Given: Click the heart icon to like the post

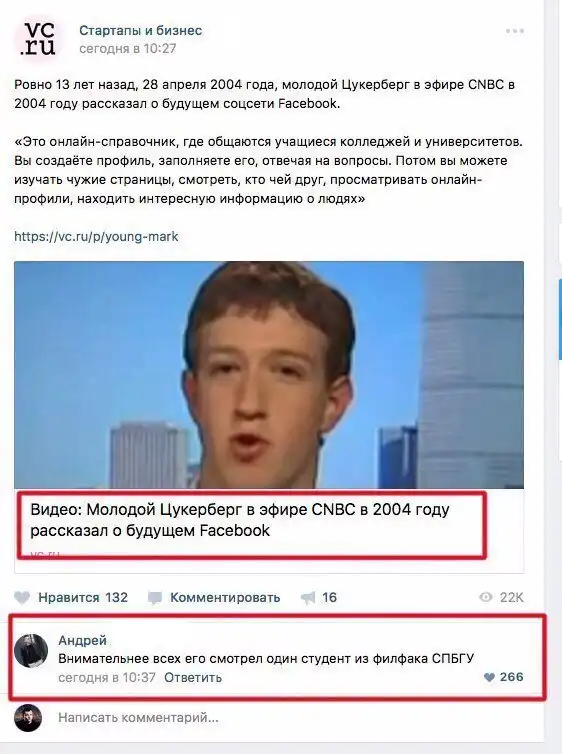Looking at the screenshot, I should 22,598.
